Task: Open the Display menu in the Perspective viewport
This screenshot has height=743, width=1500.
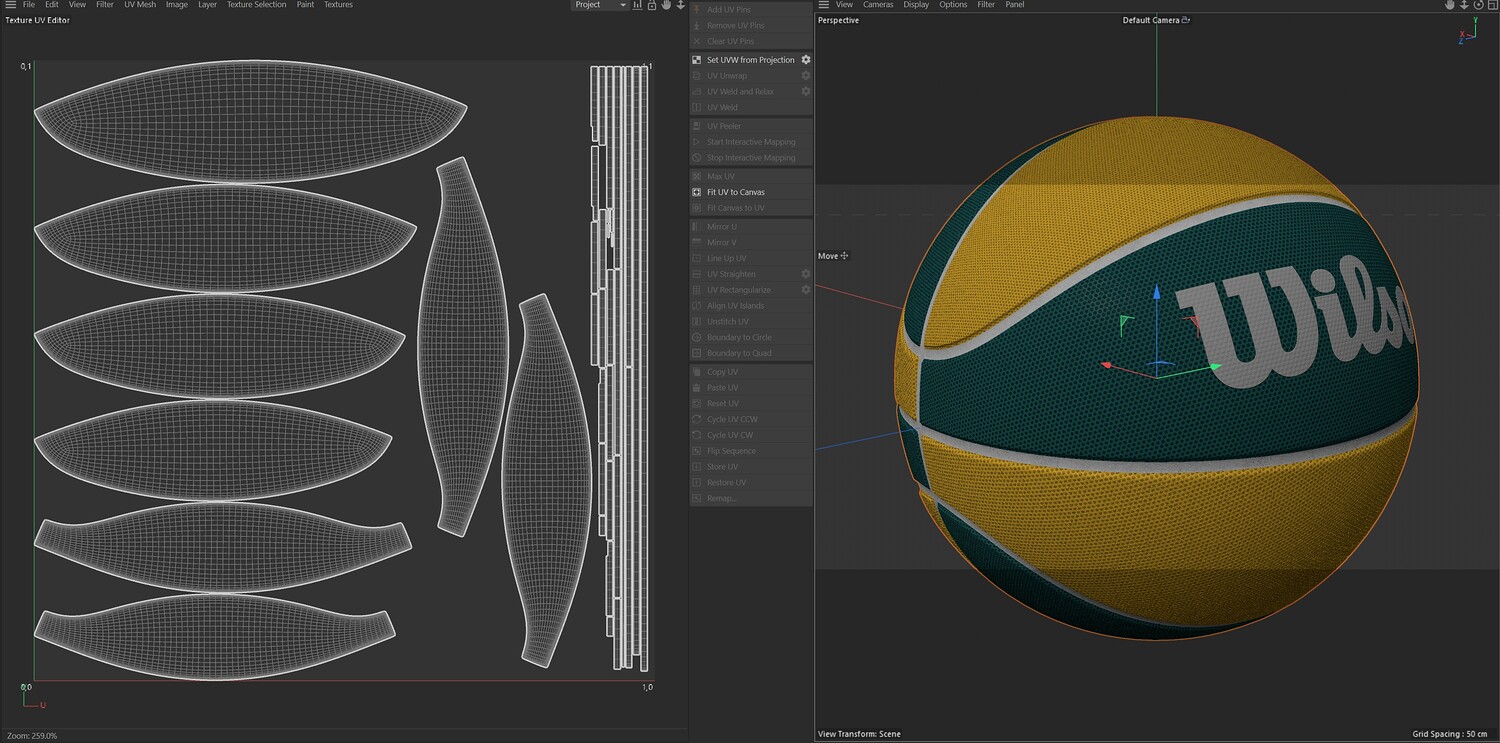Action: tap(916, 5)
